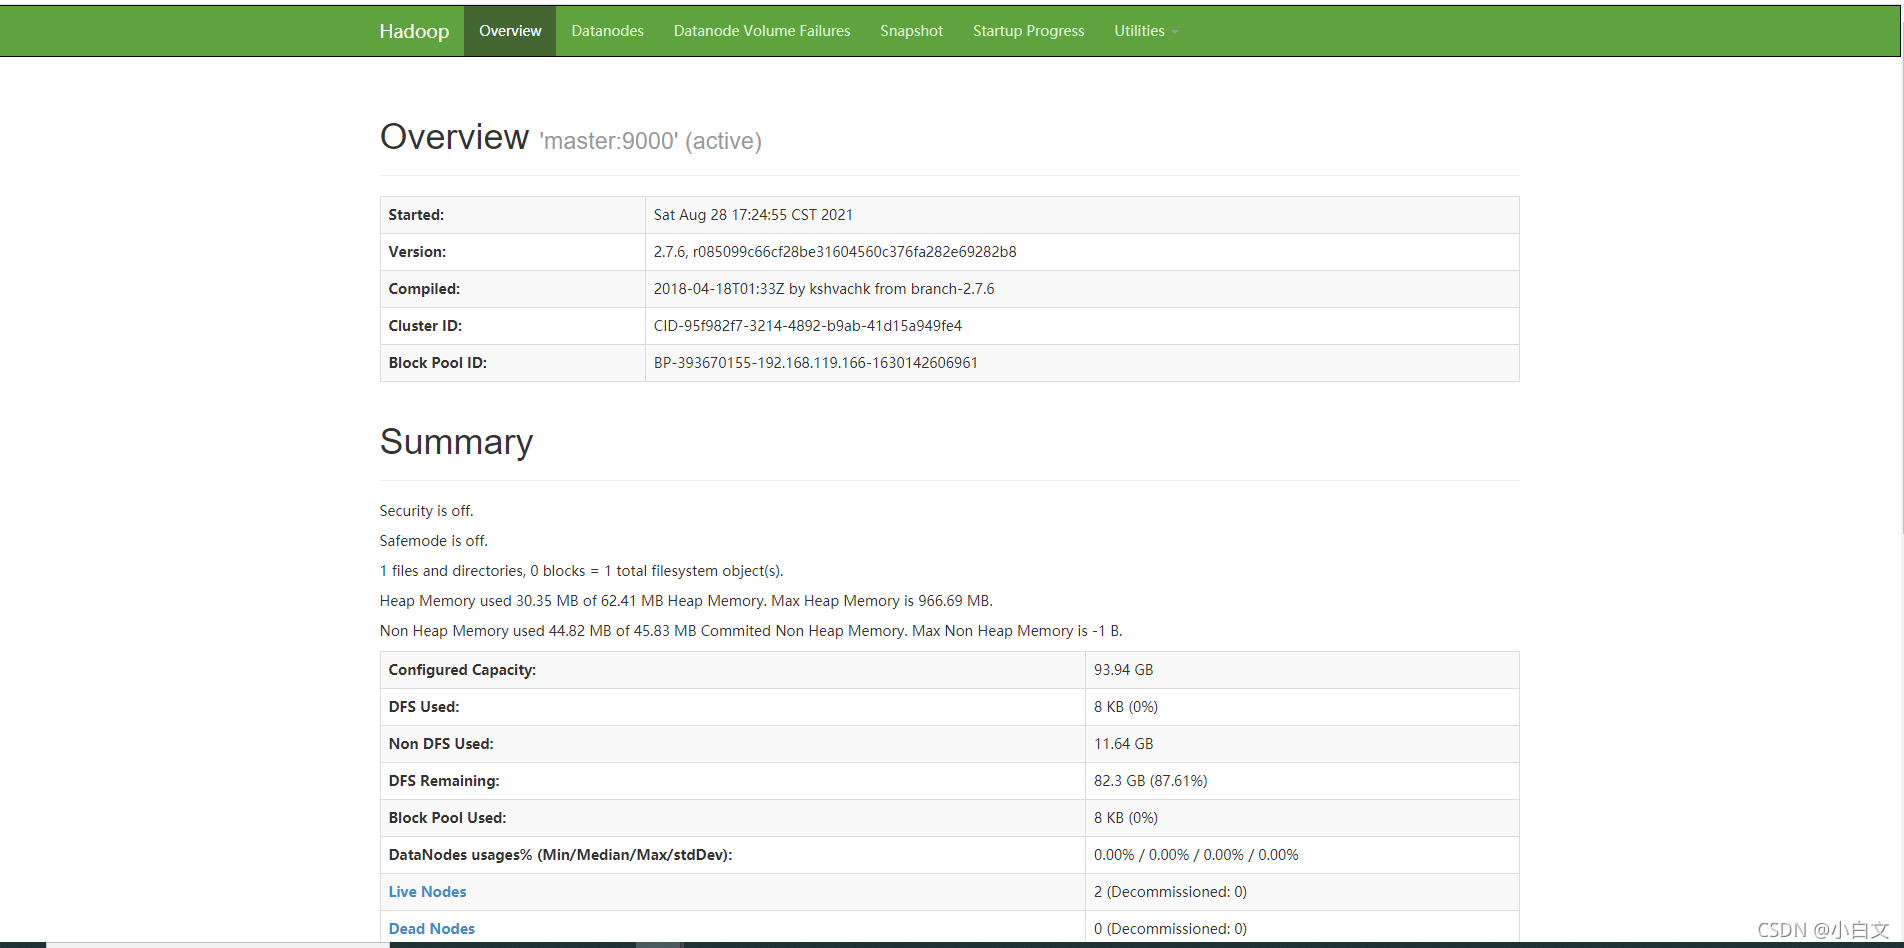Screen dimensions: 1904x948
Task: Open the Snapshot tab
Action: tap(911, 31)
